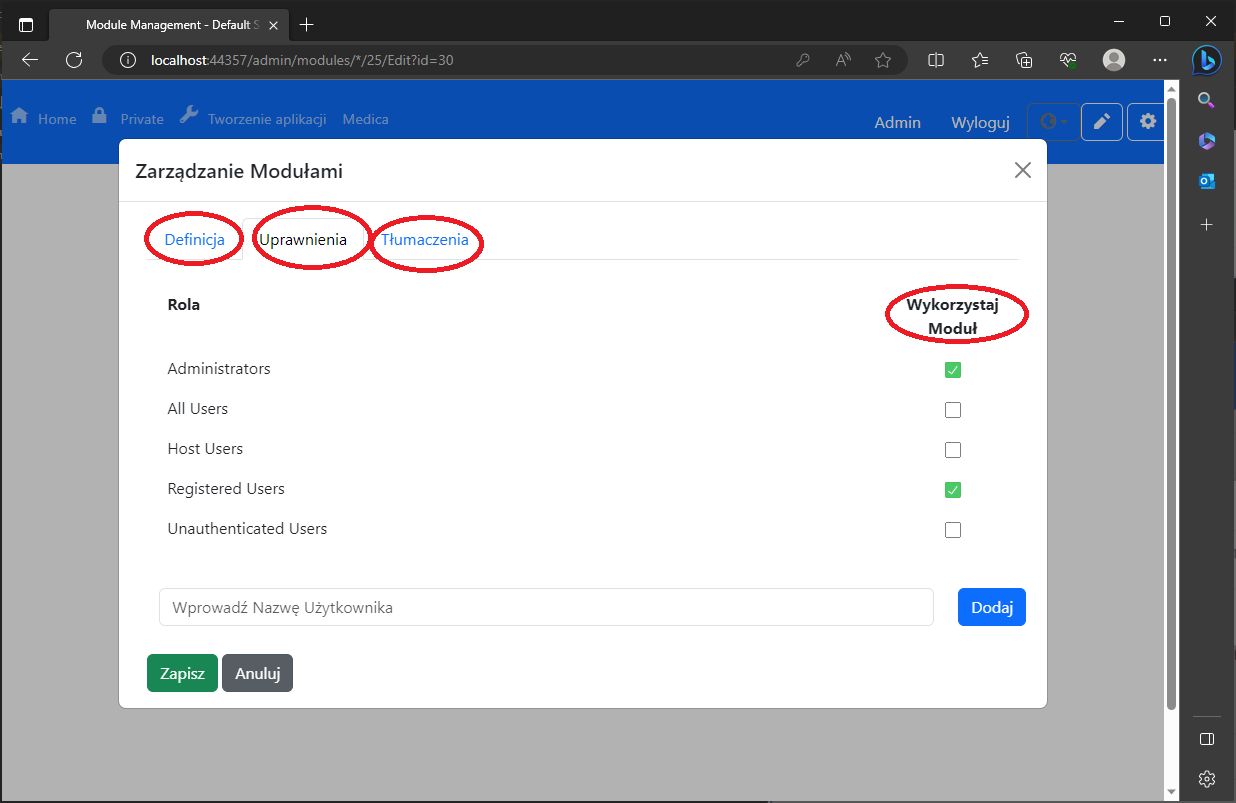This screenshot has width=1236, height=803.
Task: Open Edge settings via ellipsis menu
Action: pos(1159,60)
